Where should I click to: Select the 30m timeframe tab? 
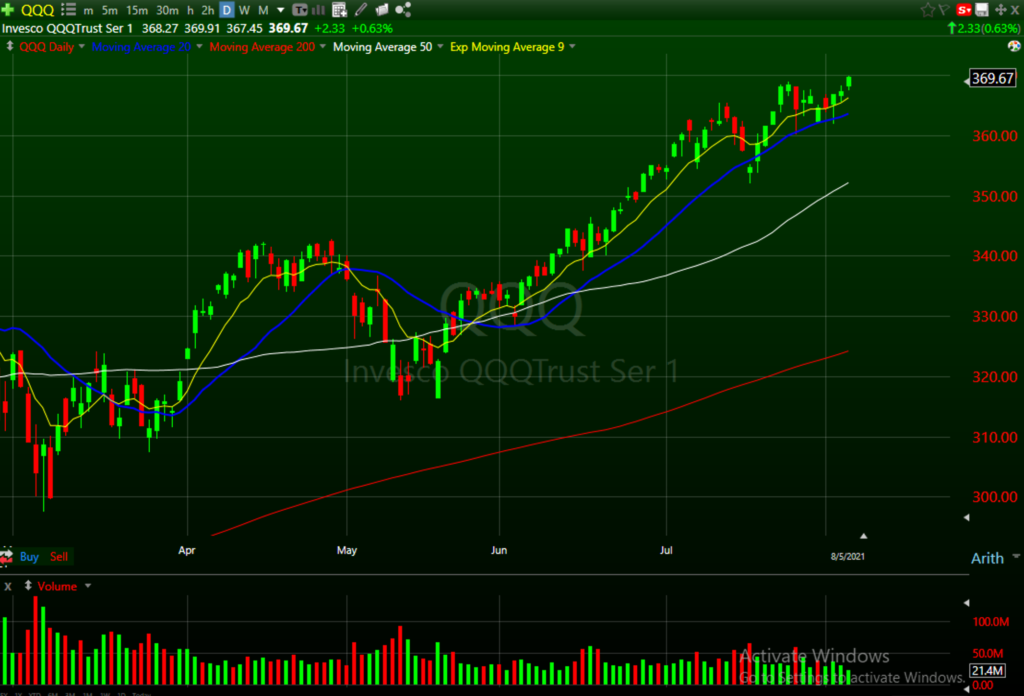[x=167, y=10]
